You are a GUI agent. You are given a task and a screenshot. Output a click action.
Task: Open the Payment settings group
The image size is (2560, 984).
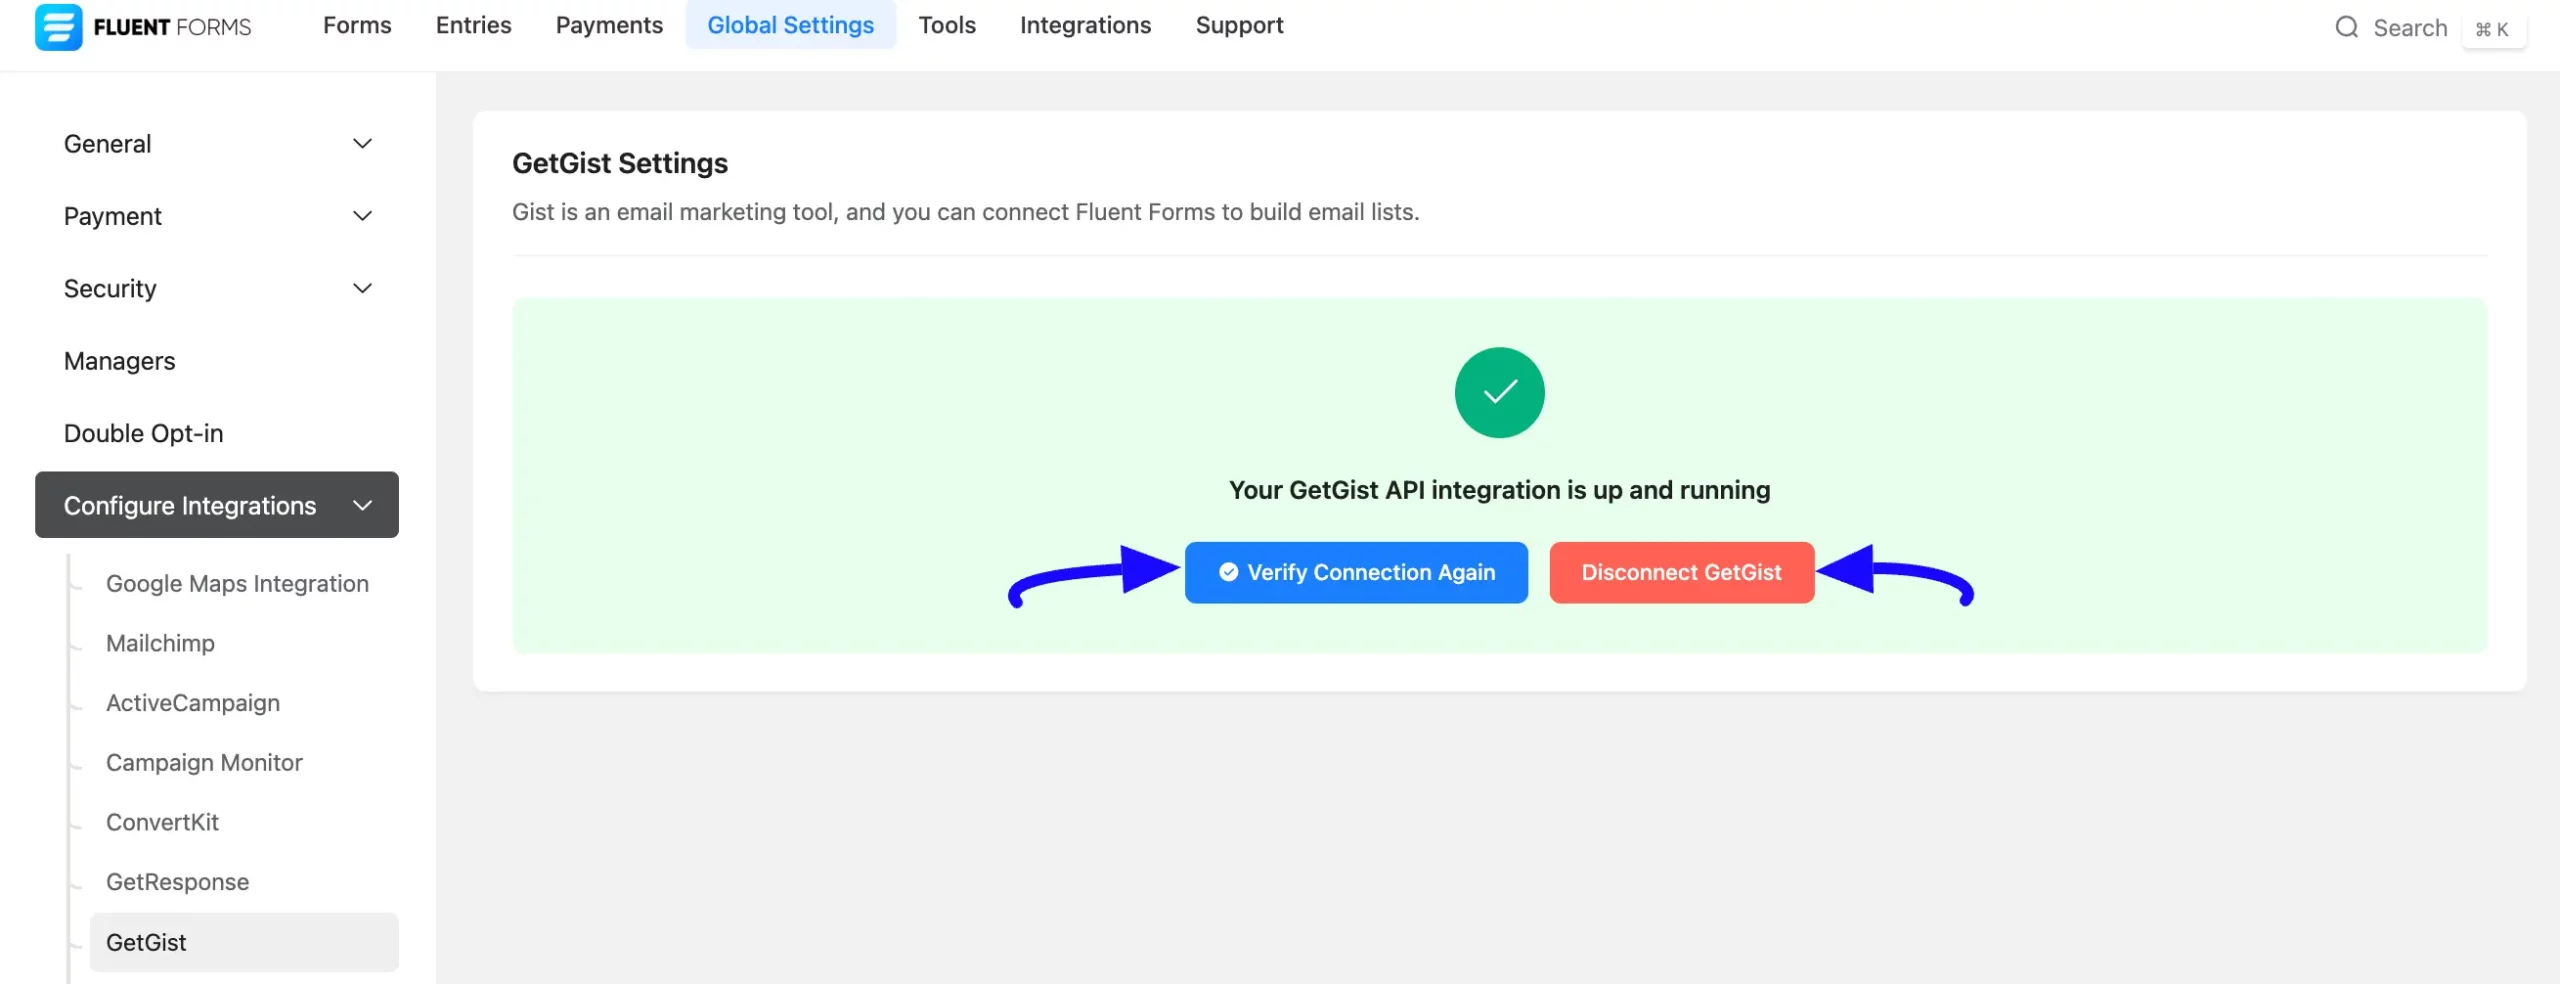(x=217, y=216)
